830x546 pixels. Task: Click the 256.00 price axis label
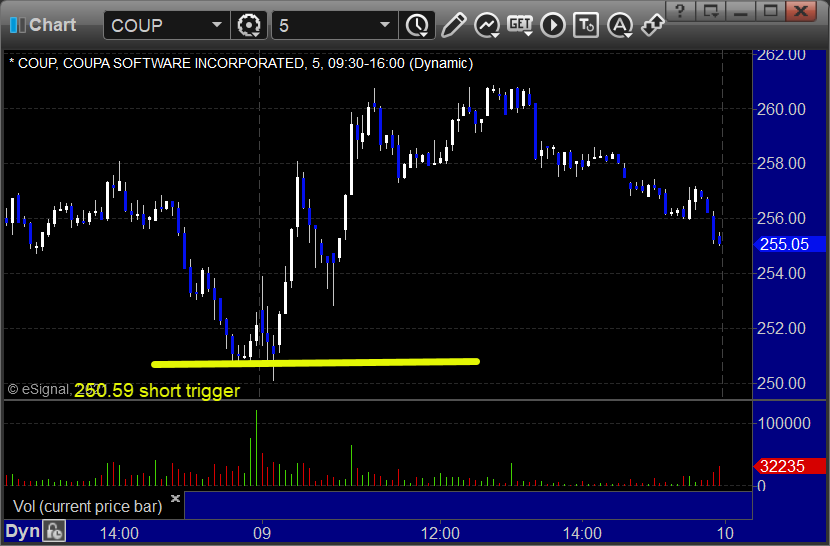[781, 218]
